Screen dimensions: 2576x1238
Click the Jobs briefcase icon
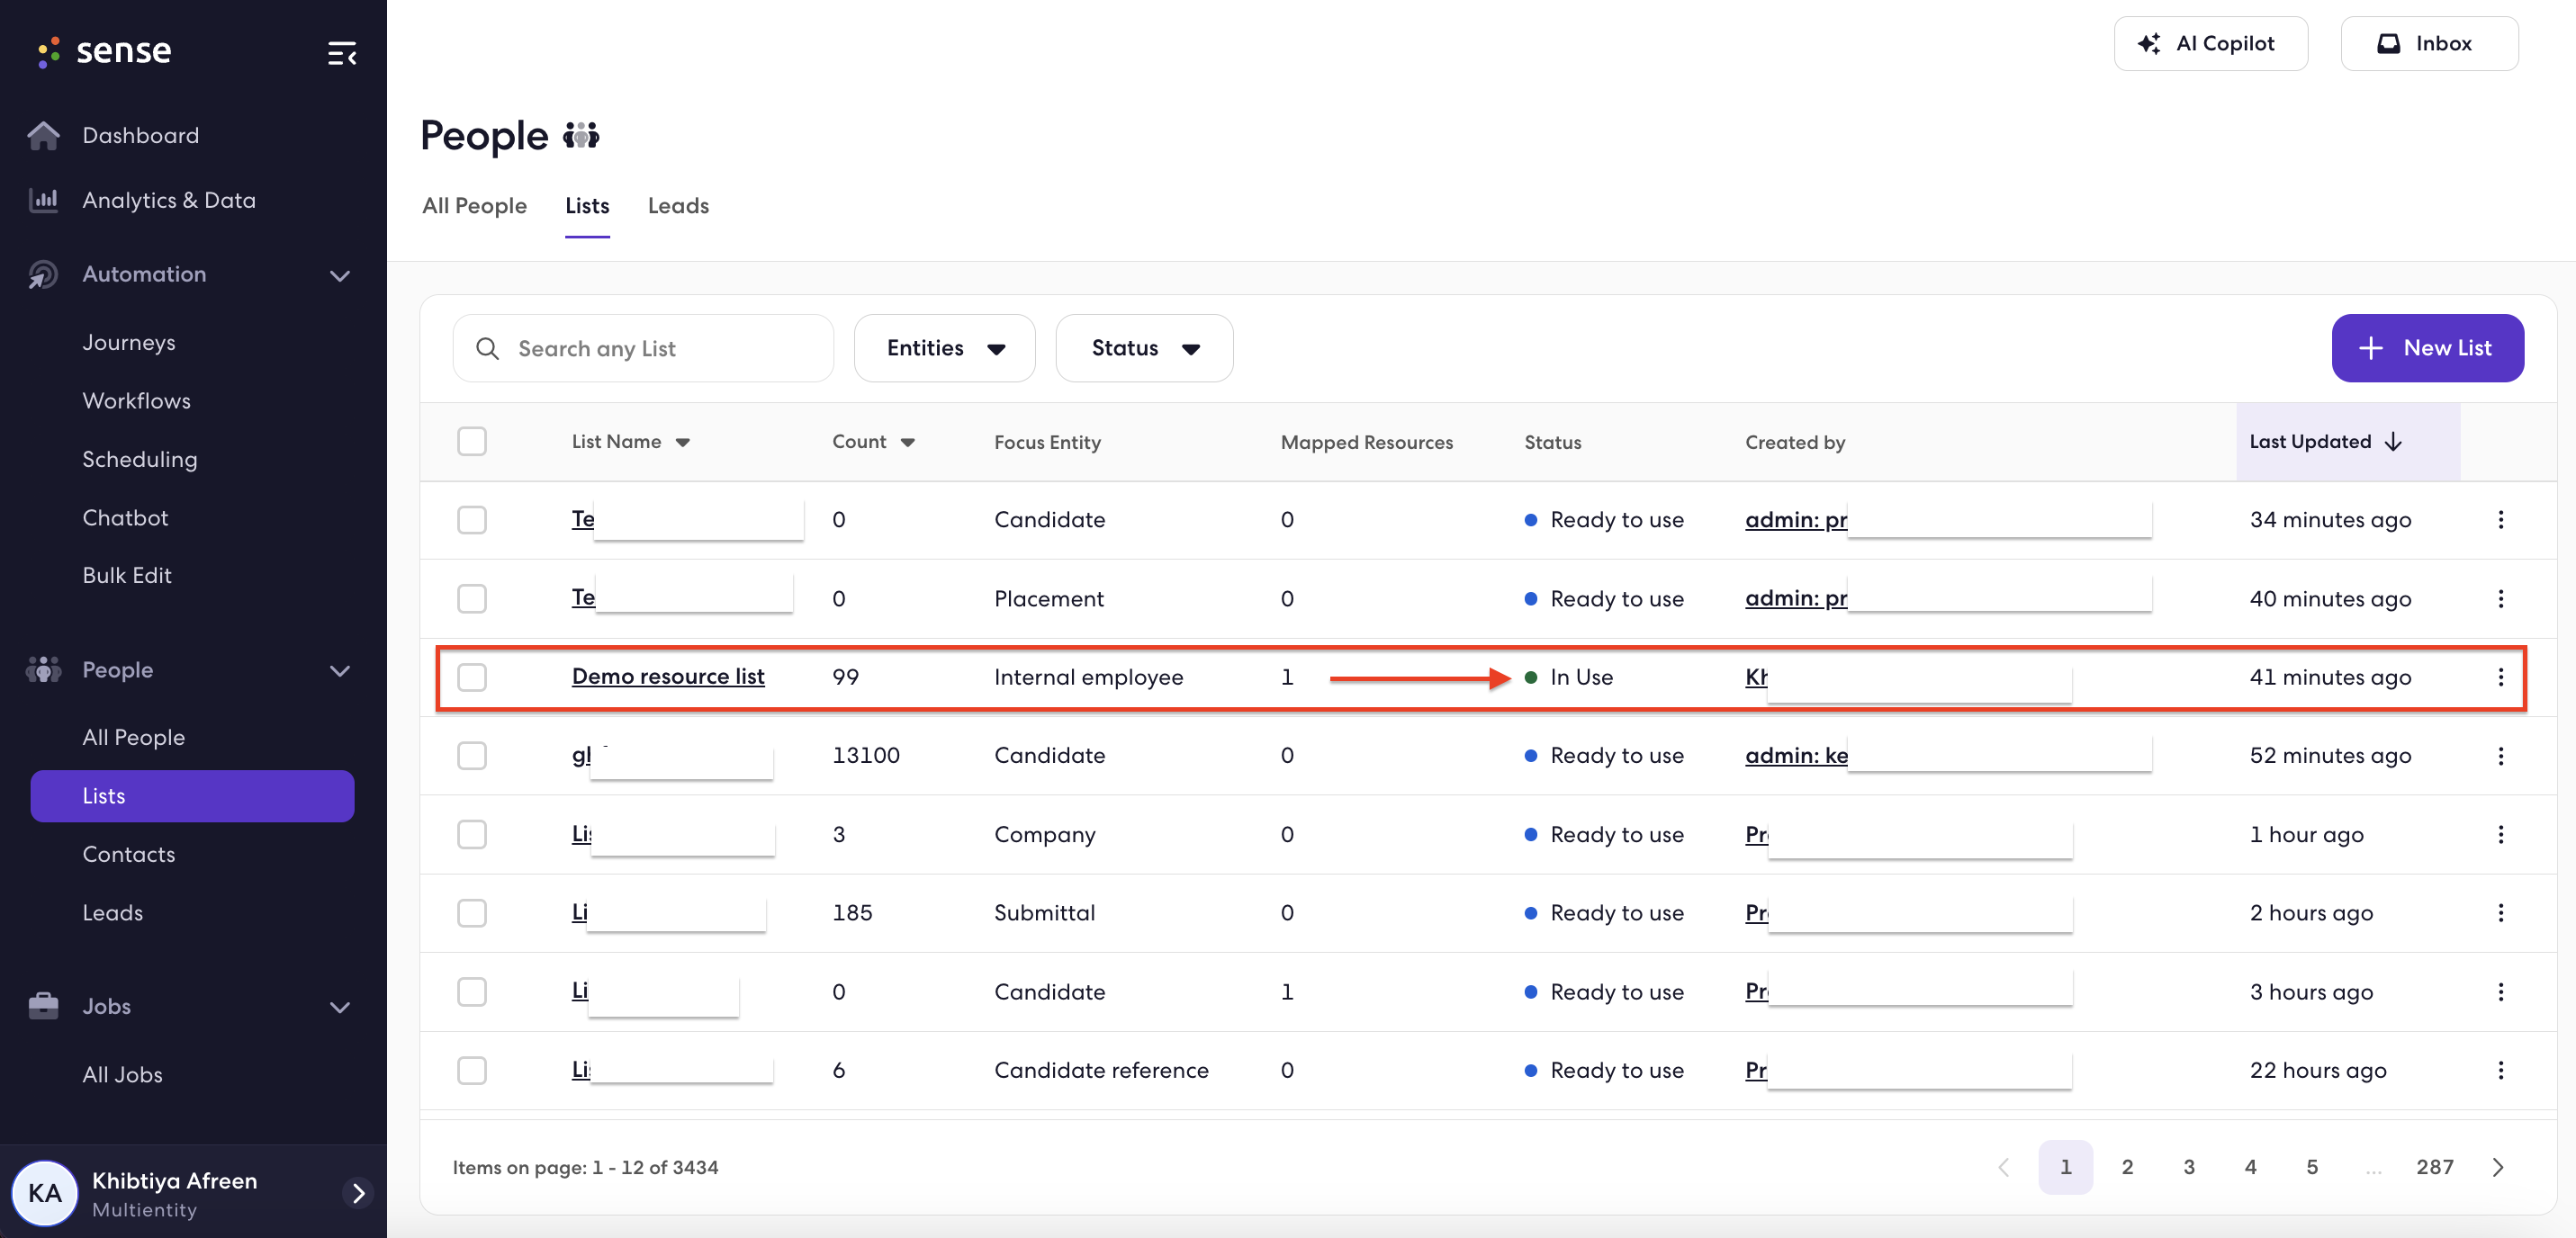tap(43, 1006)
